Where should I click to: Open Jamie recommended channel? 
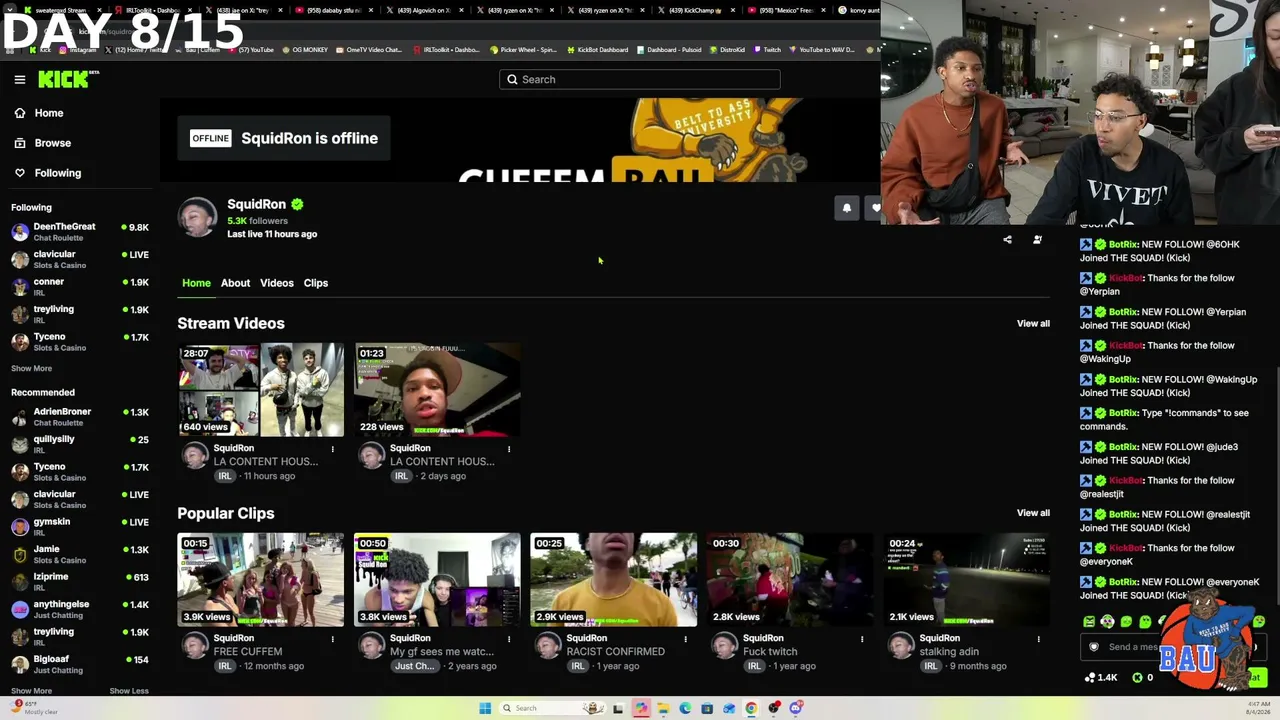[80, 554]
